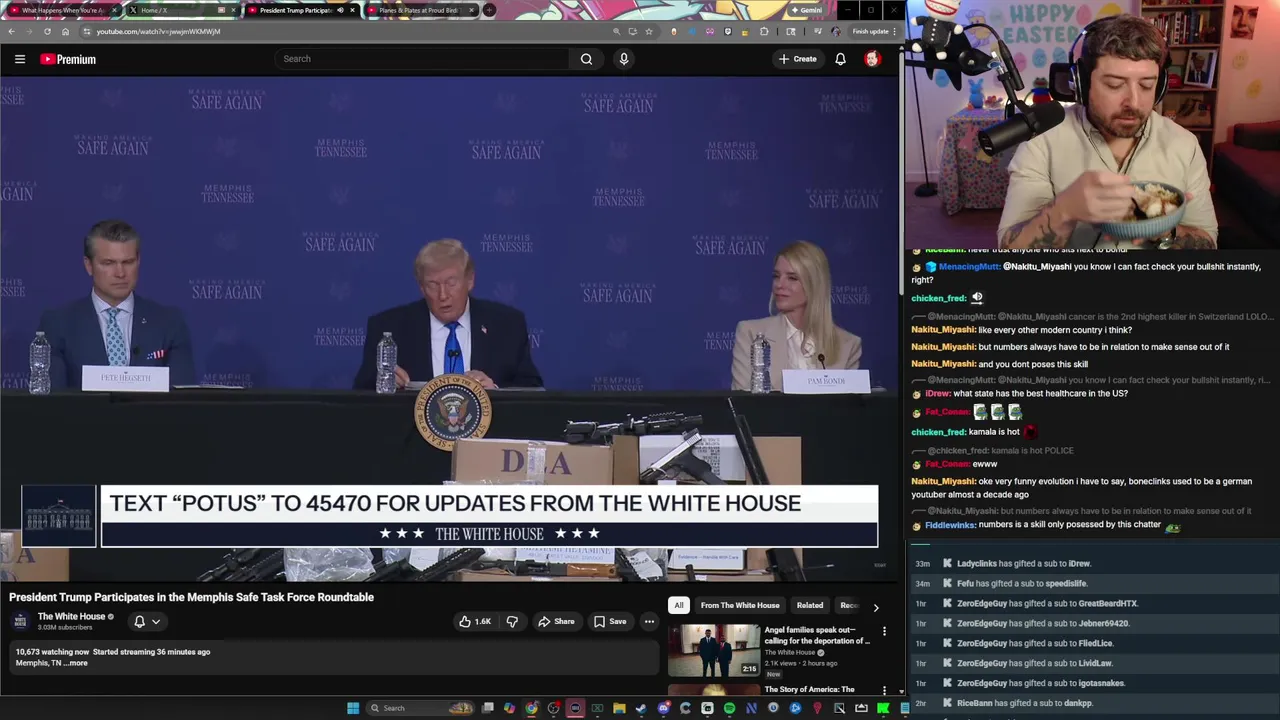
Task: Open Angel families speak out video title
Action: click(x=818, y=635)
